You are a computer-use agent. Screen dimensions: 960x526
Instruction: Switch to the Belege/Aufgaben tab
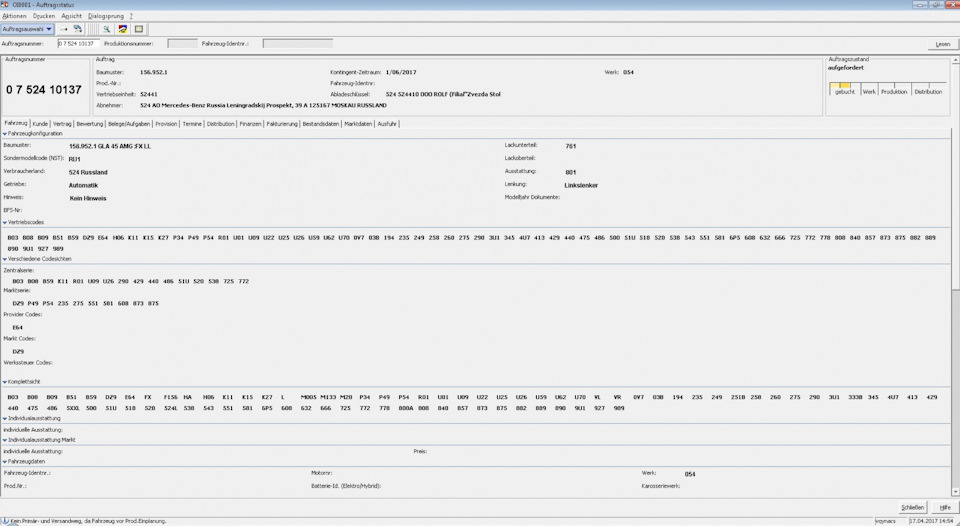(129, 124)
